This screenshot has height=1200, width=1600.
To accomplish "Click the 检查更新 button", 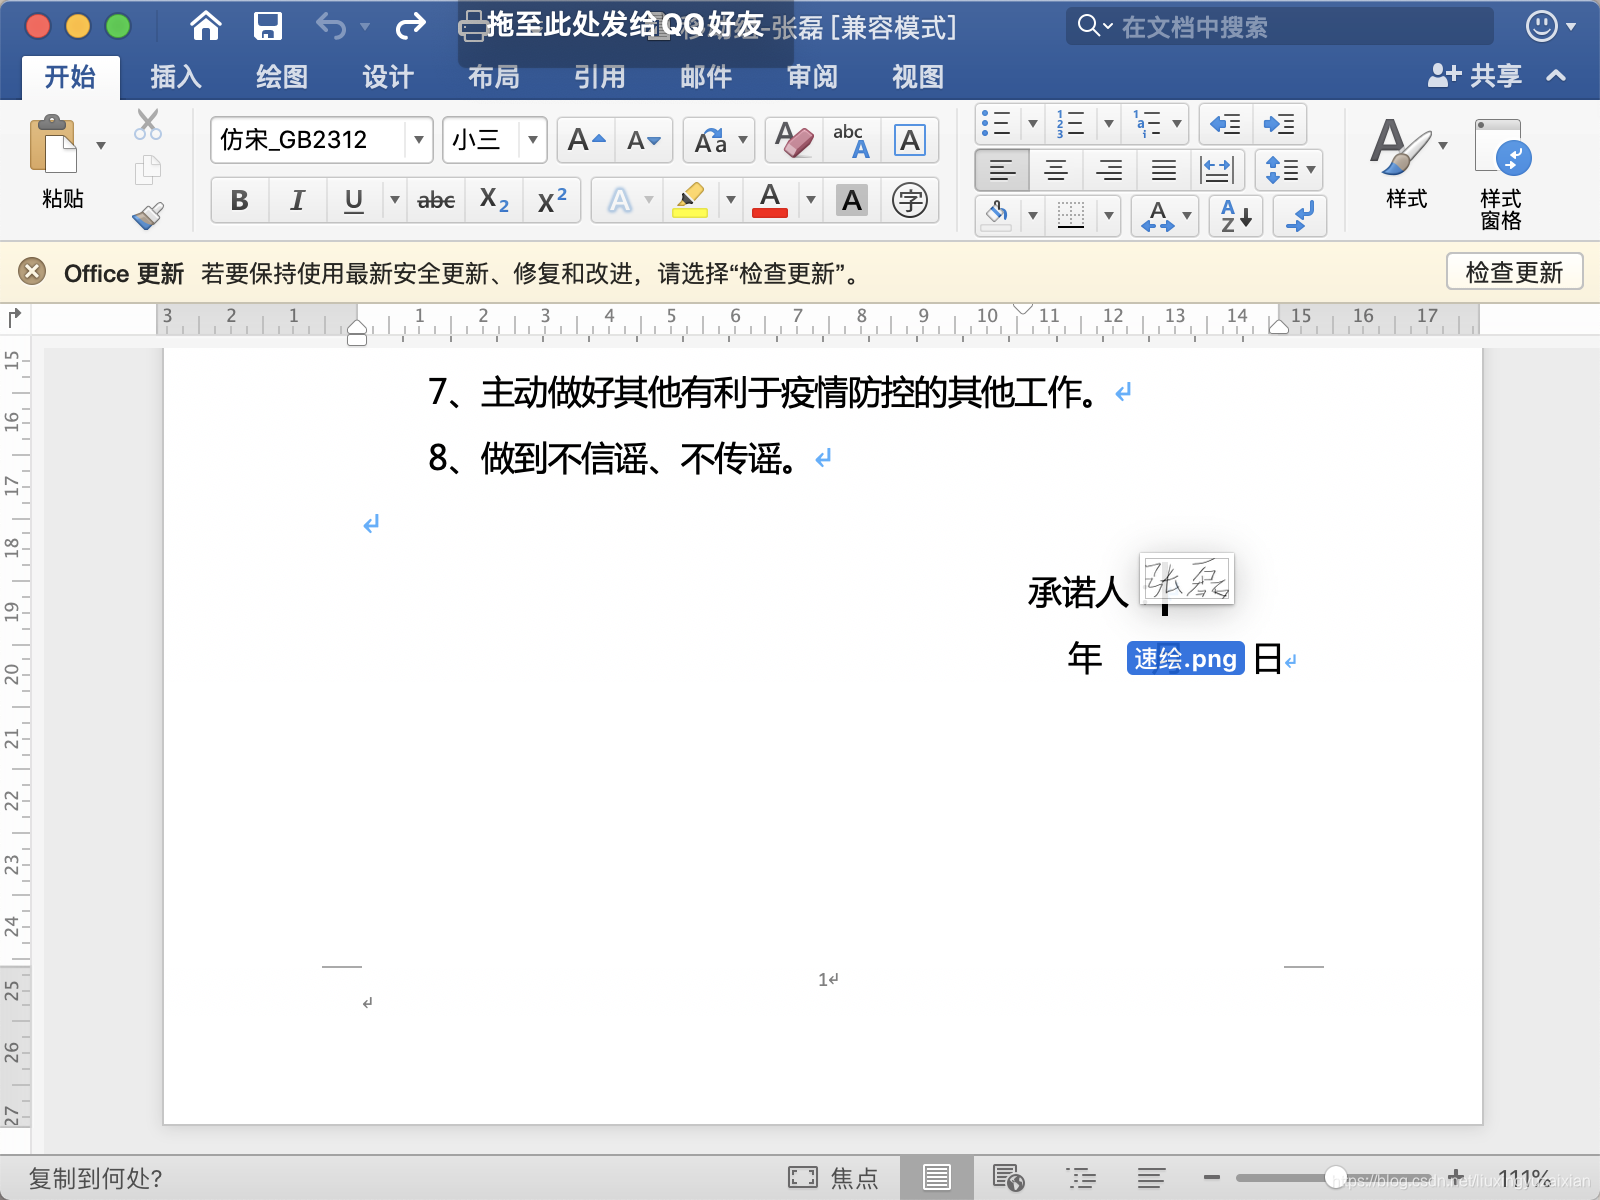I will (1514, 271).
